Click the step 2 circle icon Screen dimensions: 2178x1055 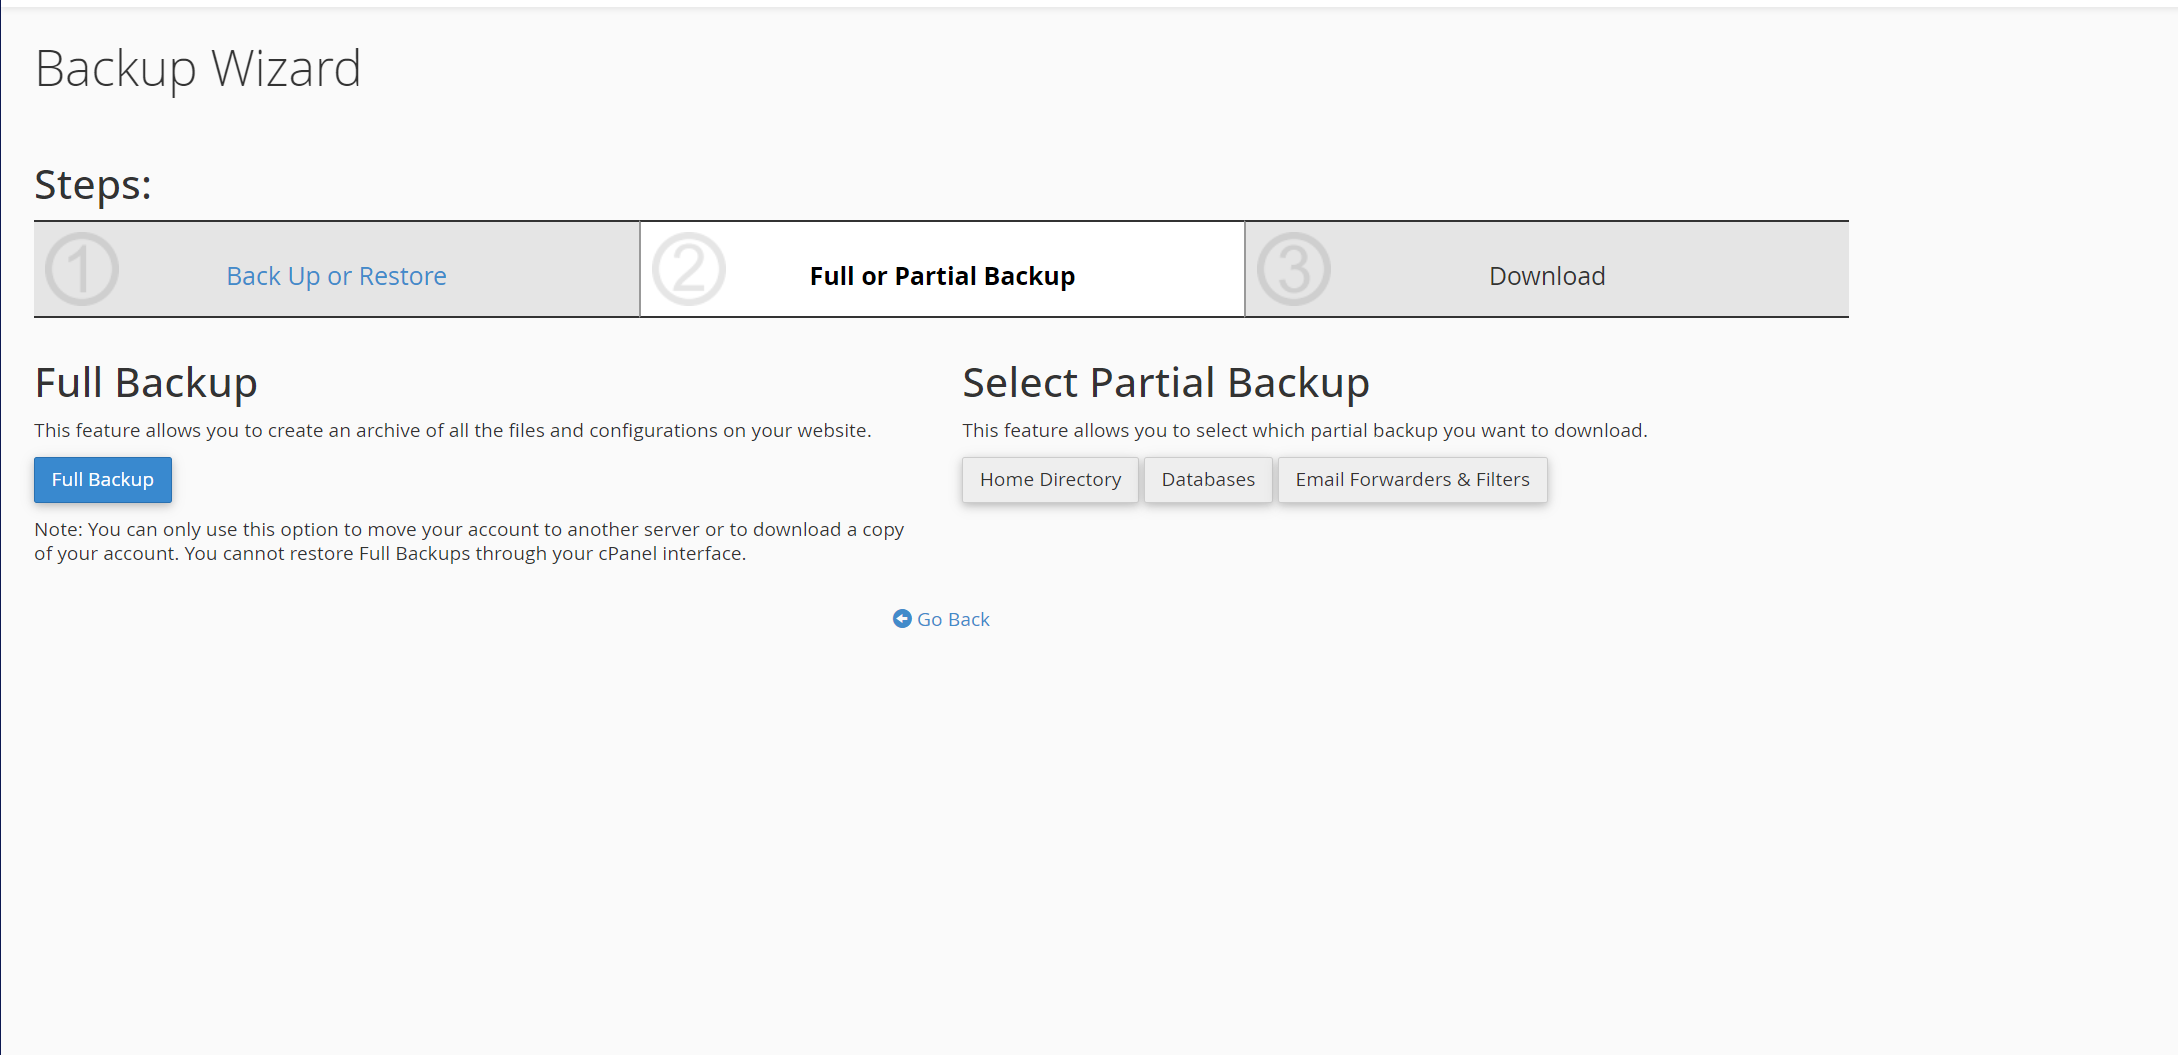pos(688,269)
